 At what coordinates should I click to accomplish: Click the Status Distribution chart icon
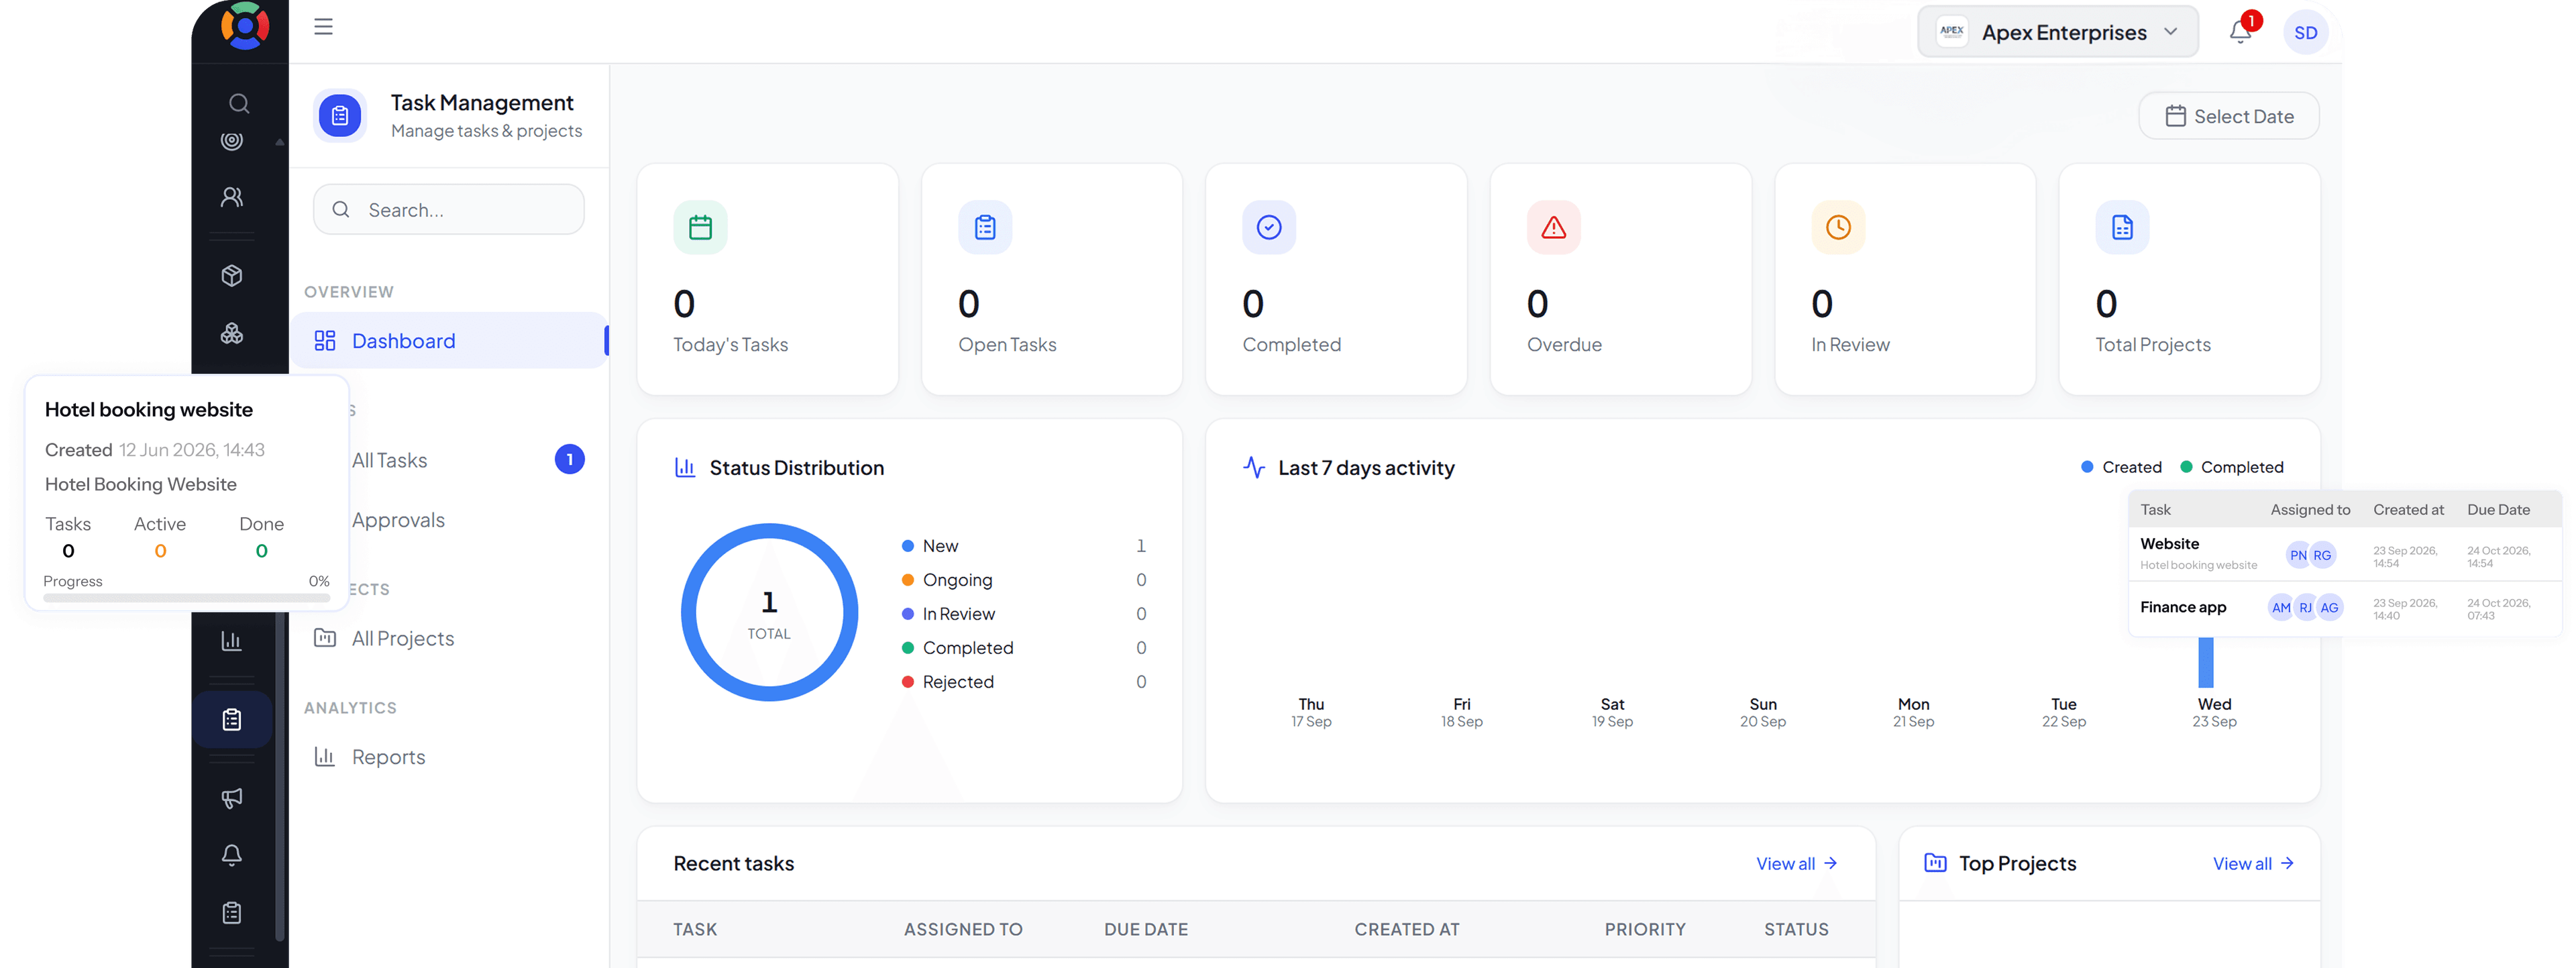point(685,467)
